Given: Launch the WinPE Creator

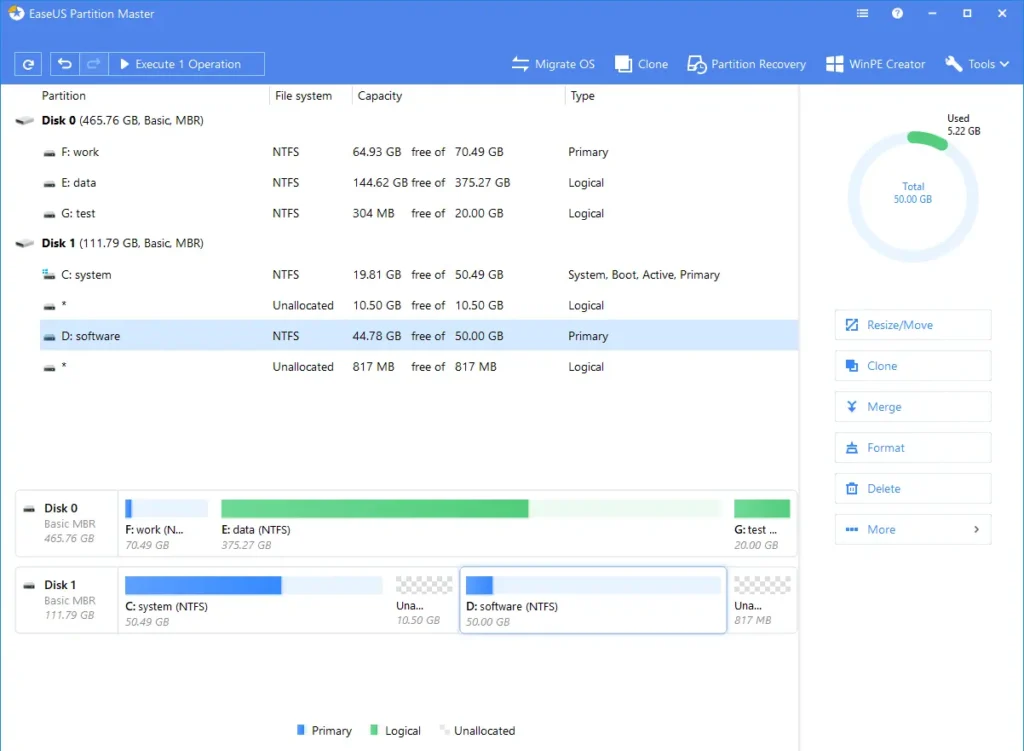Looking at the screenshot, I should [875, 63].
